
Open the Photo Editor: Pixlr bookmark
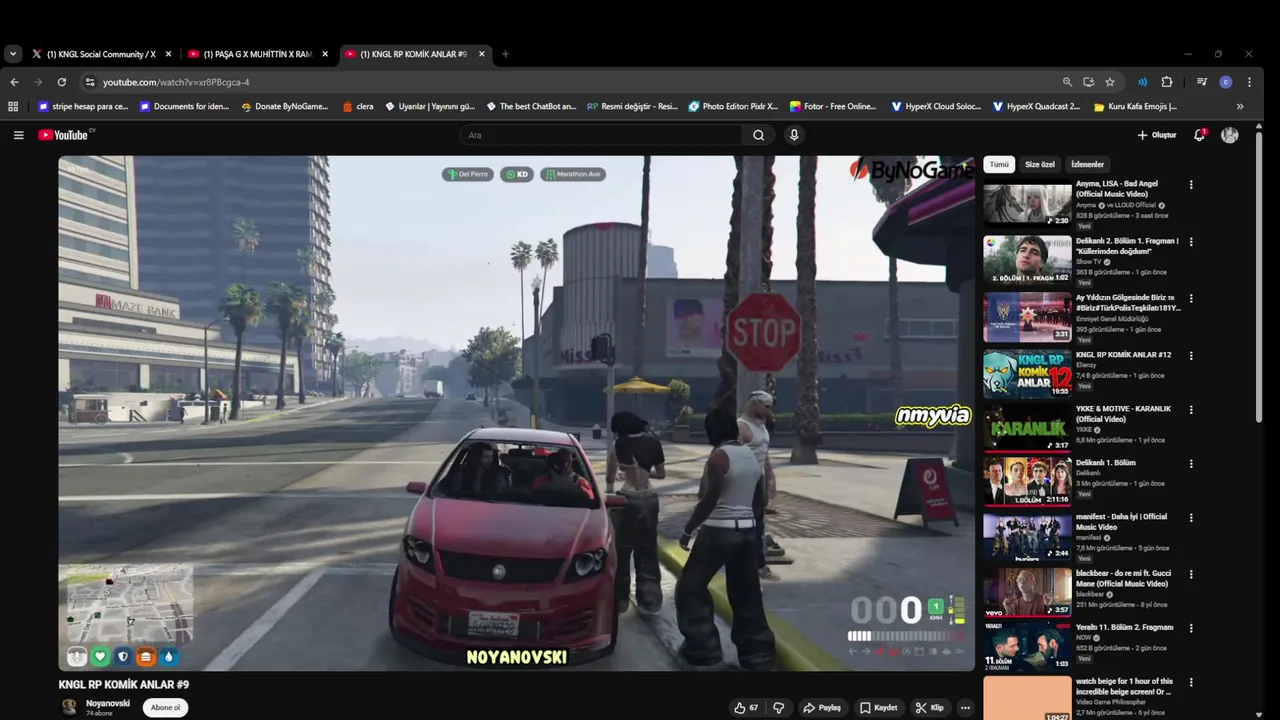tap(732, 106)
